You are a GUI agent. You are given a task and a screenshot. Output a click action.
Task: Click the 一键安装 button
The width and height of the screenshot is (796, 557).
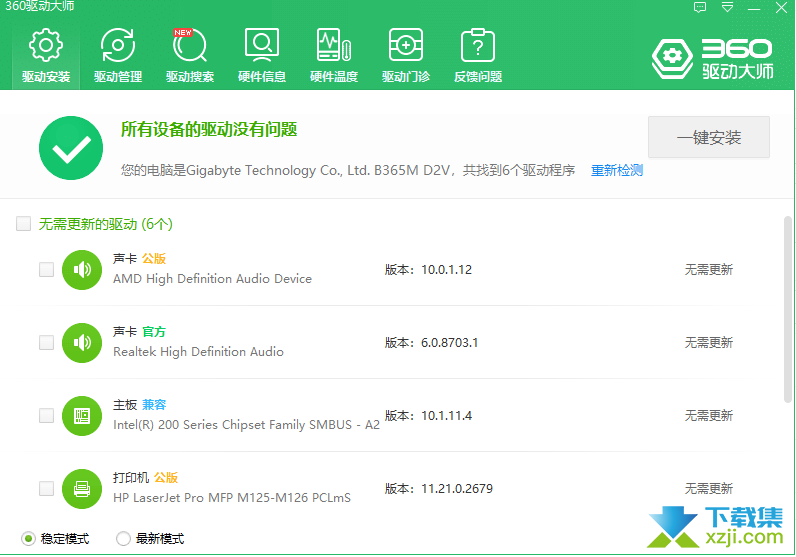pyautogui.click(x=709, y=137)
